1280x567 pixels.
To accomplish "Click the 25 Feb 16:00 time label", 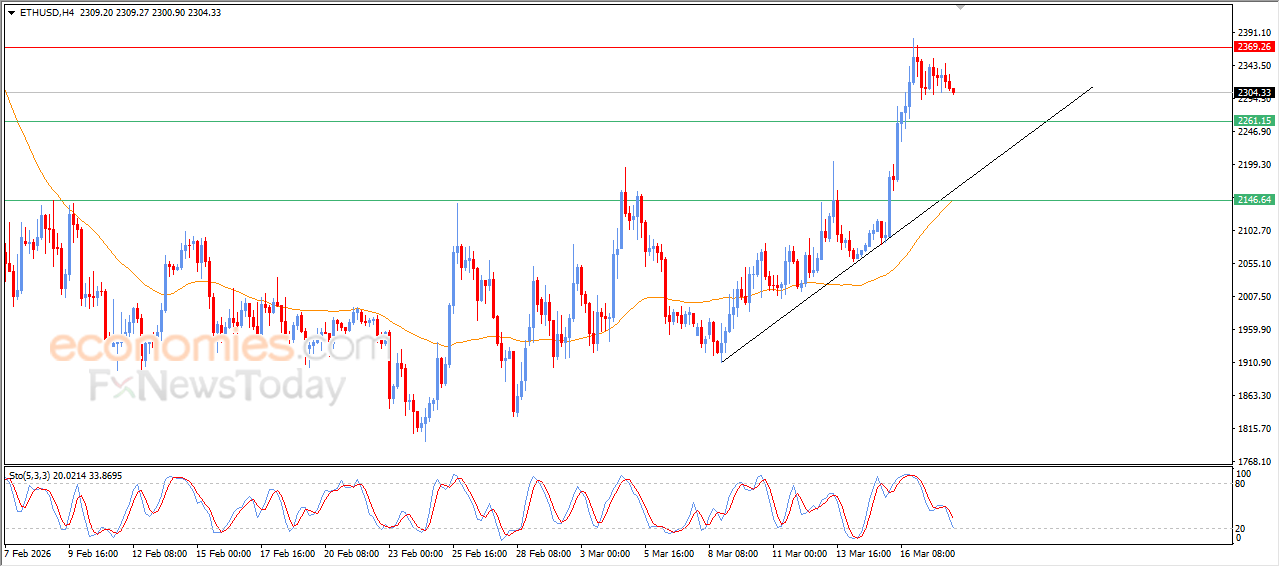I will [x=477, y=553].
